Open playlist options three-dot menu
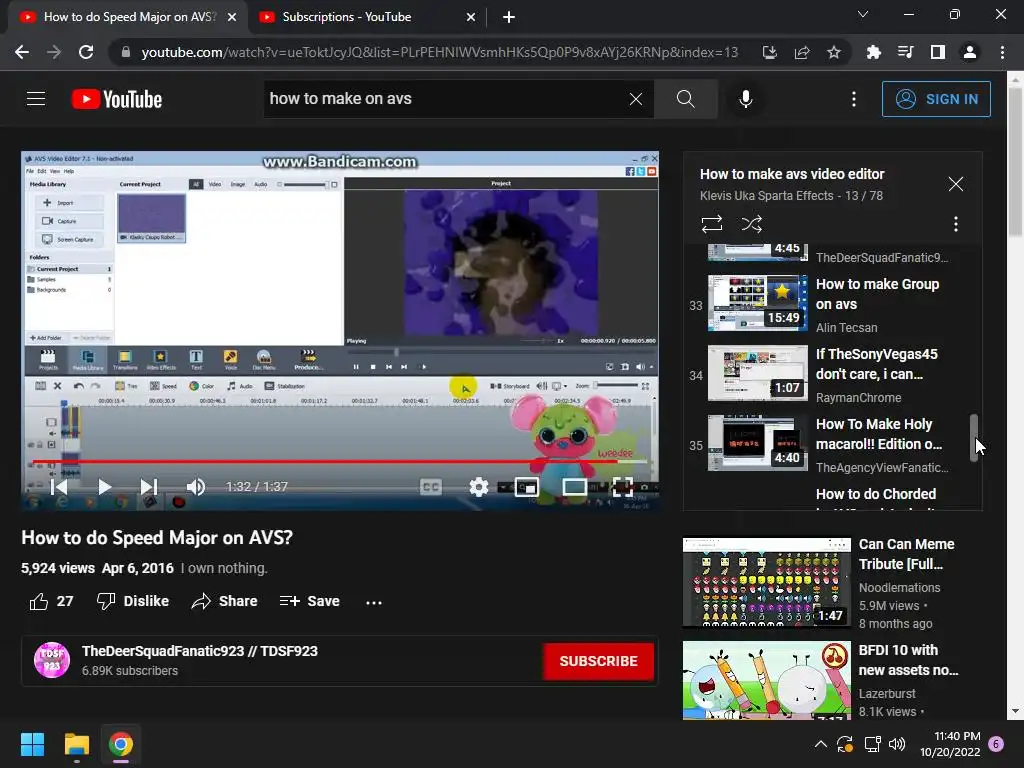The height and width of the screenshot is (768, 1024). pos(955,224)
